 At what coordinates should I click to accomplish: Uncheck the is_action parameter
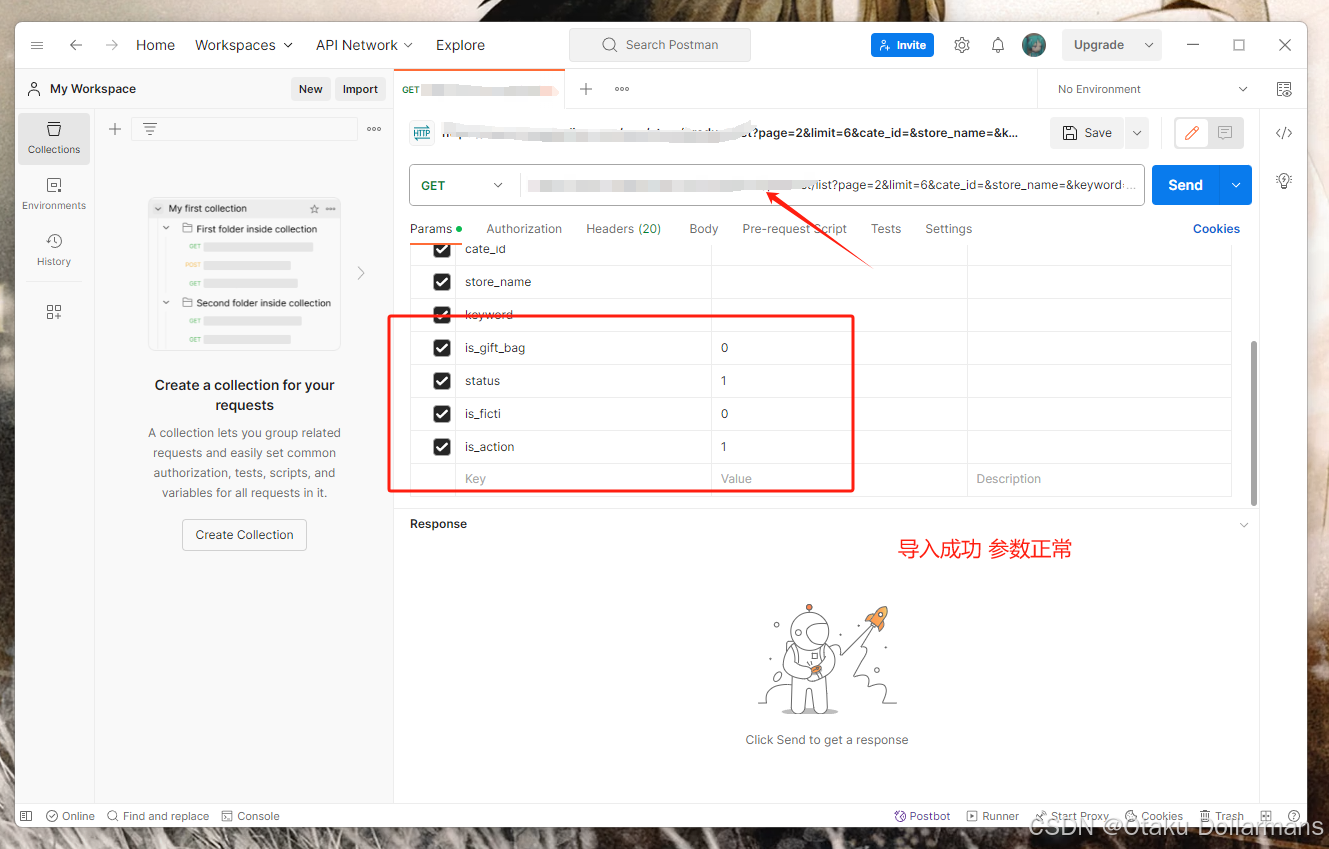click(x=441, y=446)
